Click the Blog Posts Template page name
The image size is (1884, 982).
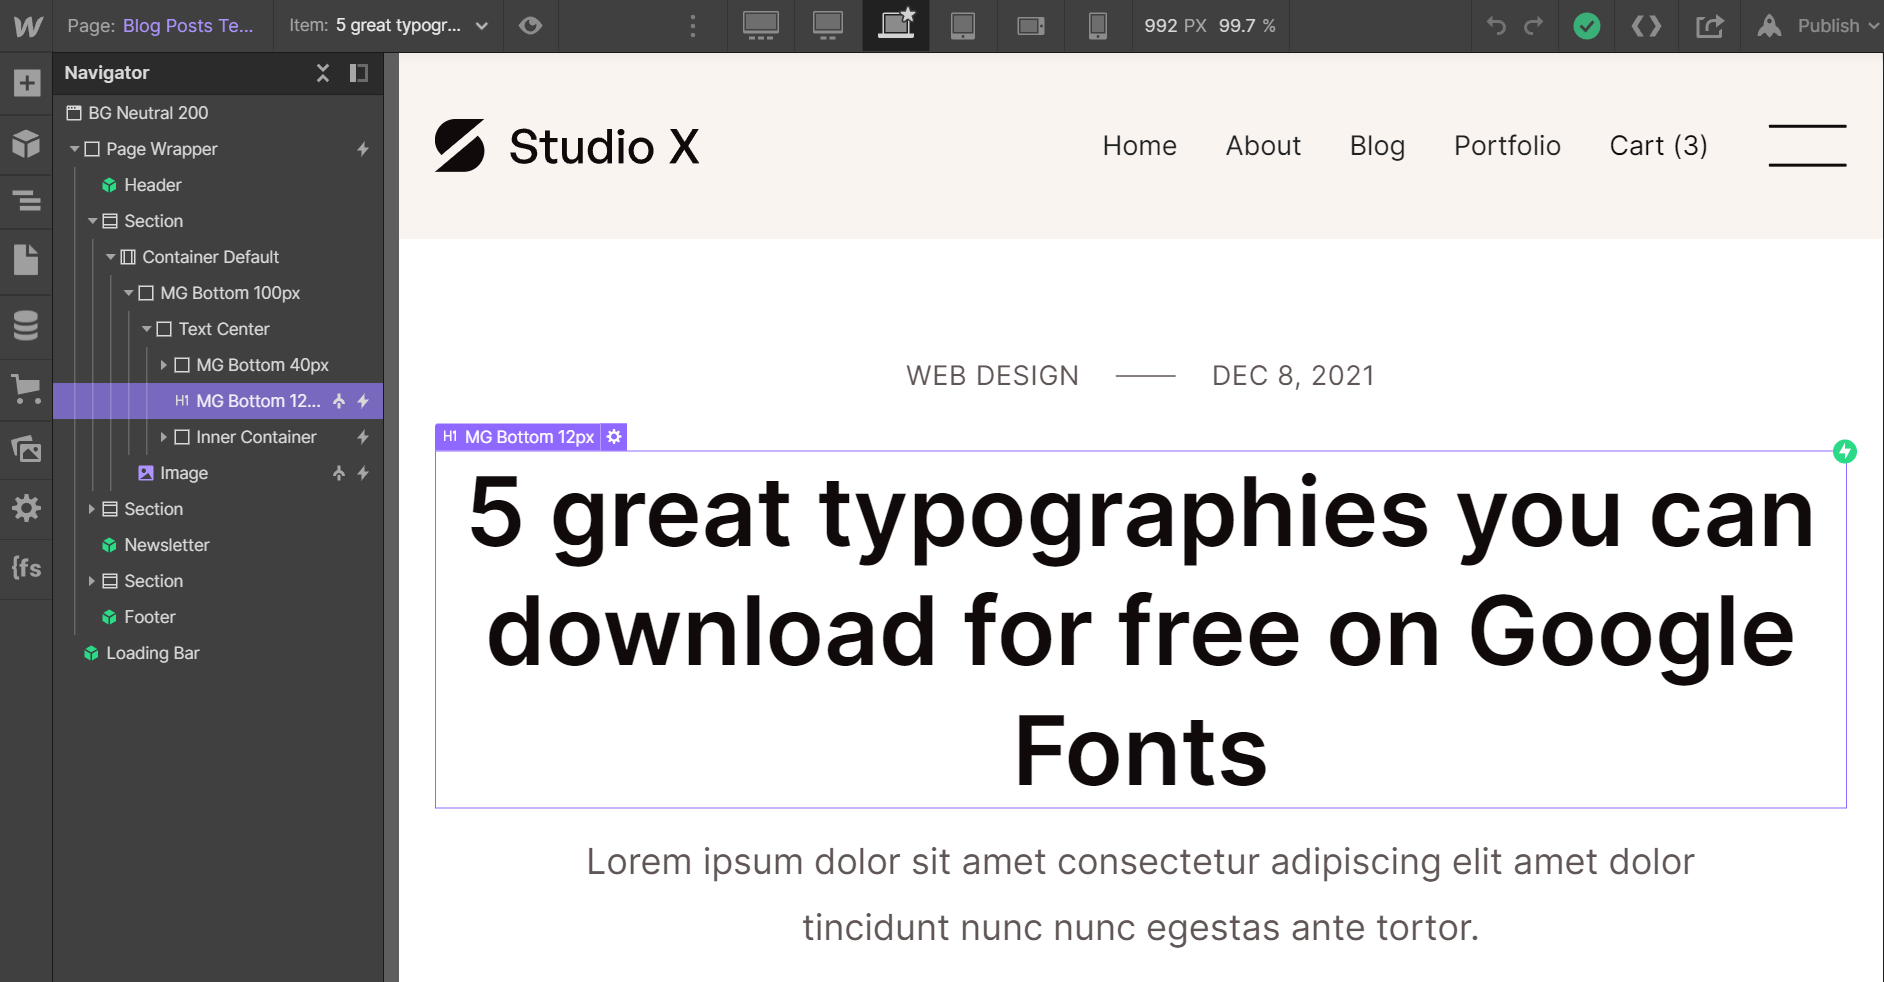188,26
